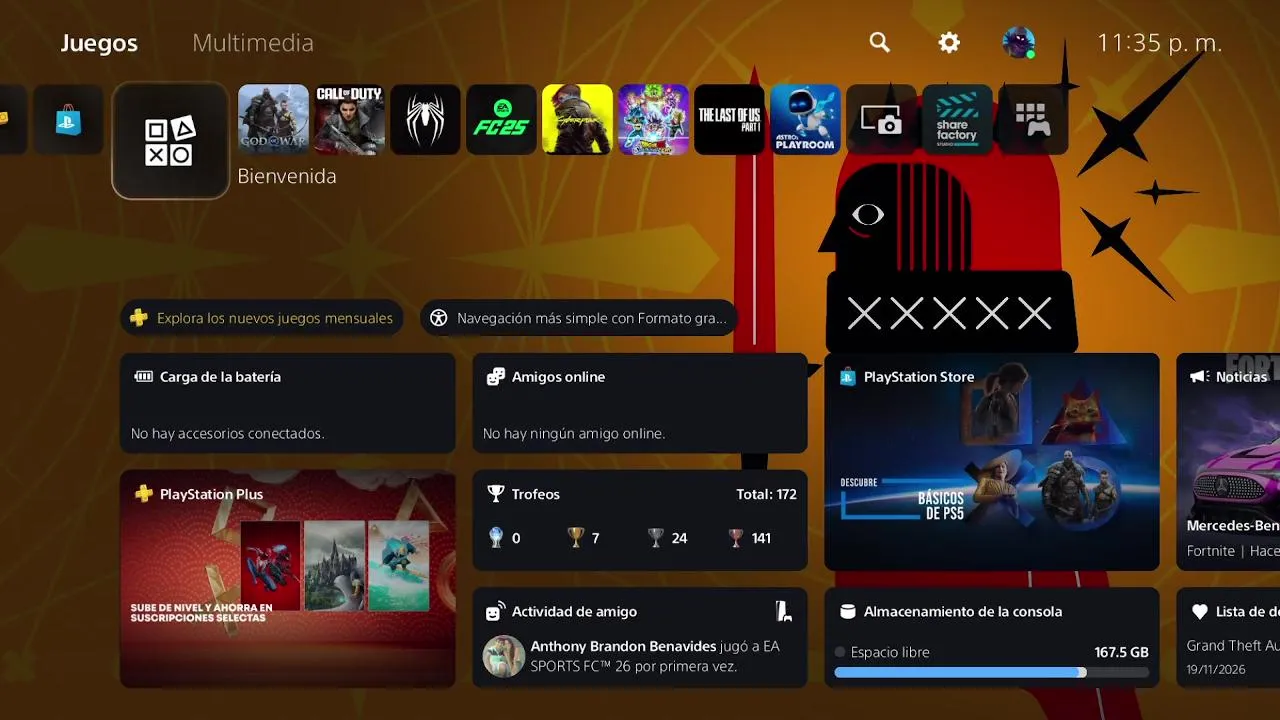
Task: Click the silver trophy count icon
Action: 656,538
